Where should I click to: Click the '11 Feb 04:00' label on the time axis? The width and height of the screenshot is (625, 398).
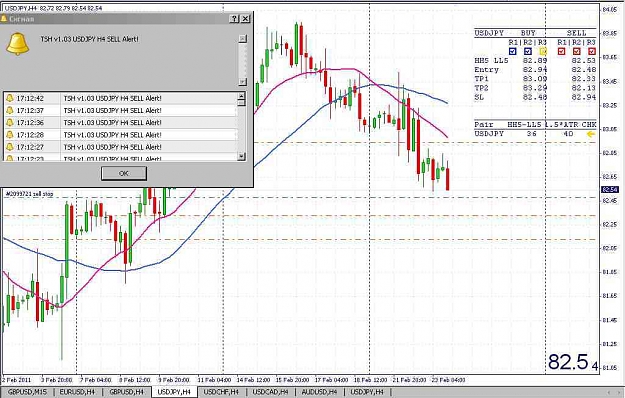pyautogui.click(x=214, y=380)
